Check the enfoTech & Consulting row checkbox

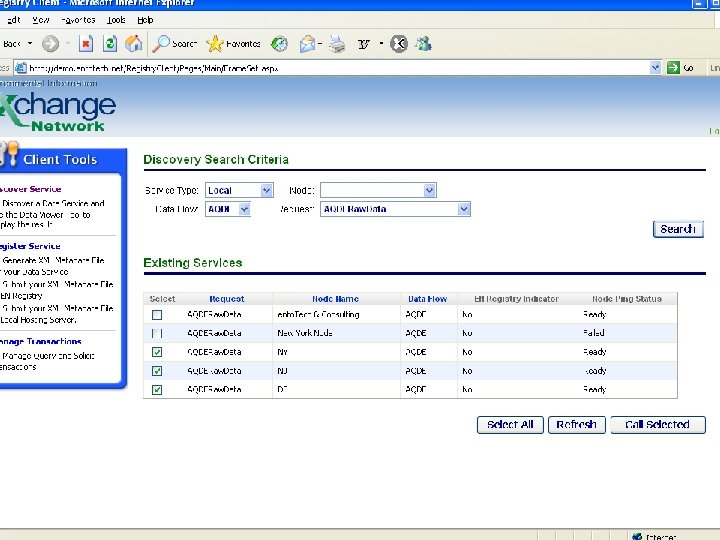tap(157, 315)
